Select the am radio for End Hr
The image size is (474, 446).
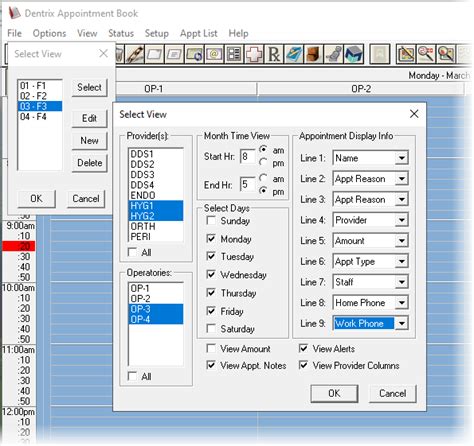point(263,178)
